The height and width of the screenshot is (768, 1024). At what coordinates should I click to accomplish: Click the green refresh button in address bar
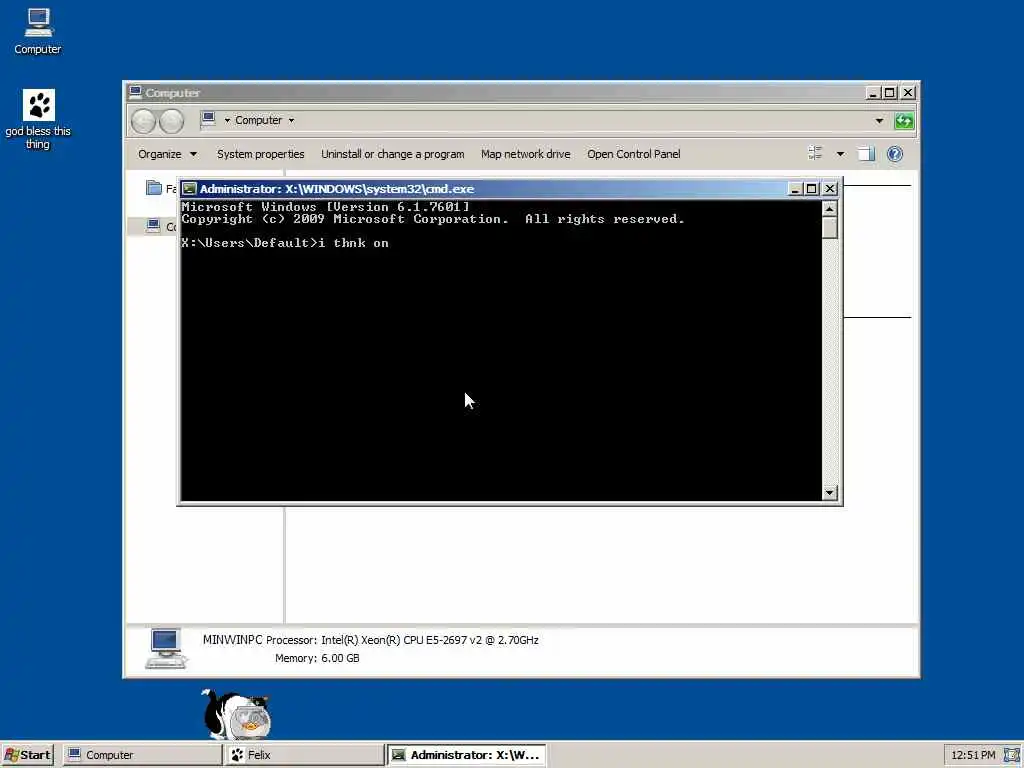(x=904, y=121)
